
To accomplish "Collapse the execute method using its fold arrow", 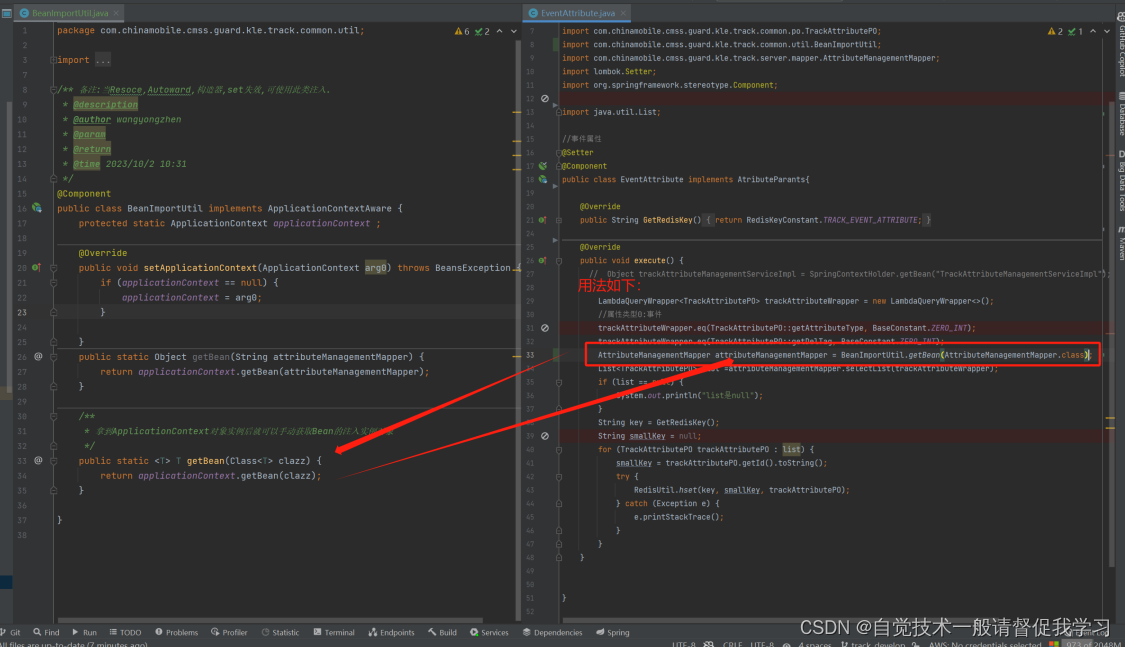I will coord(557,260).
